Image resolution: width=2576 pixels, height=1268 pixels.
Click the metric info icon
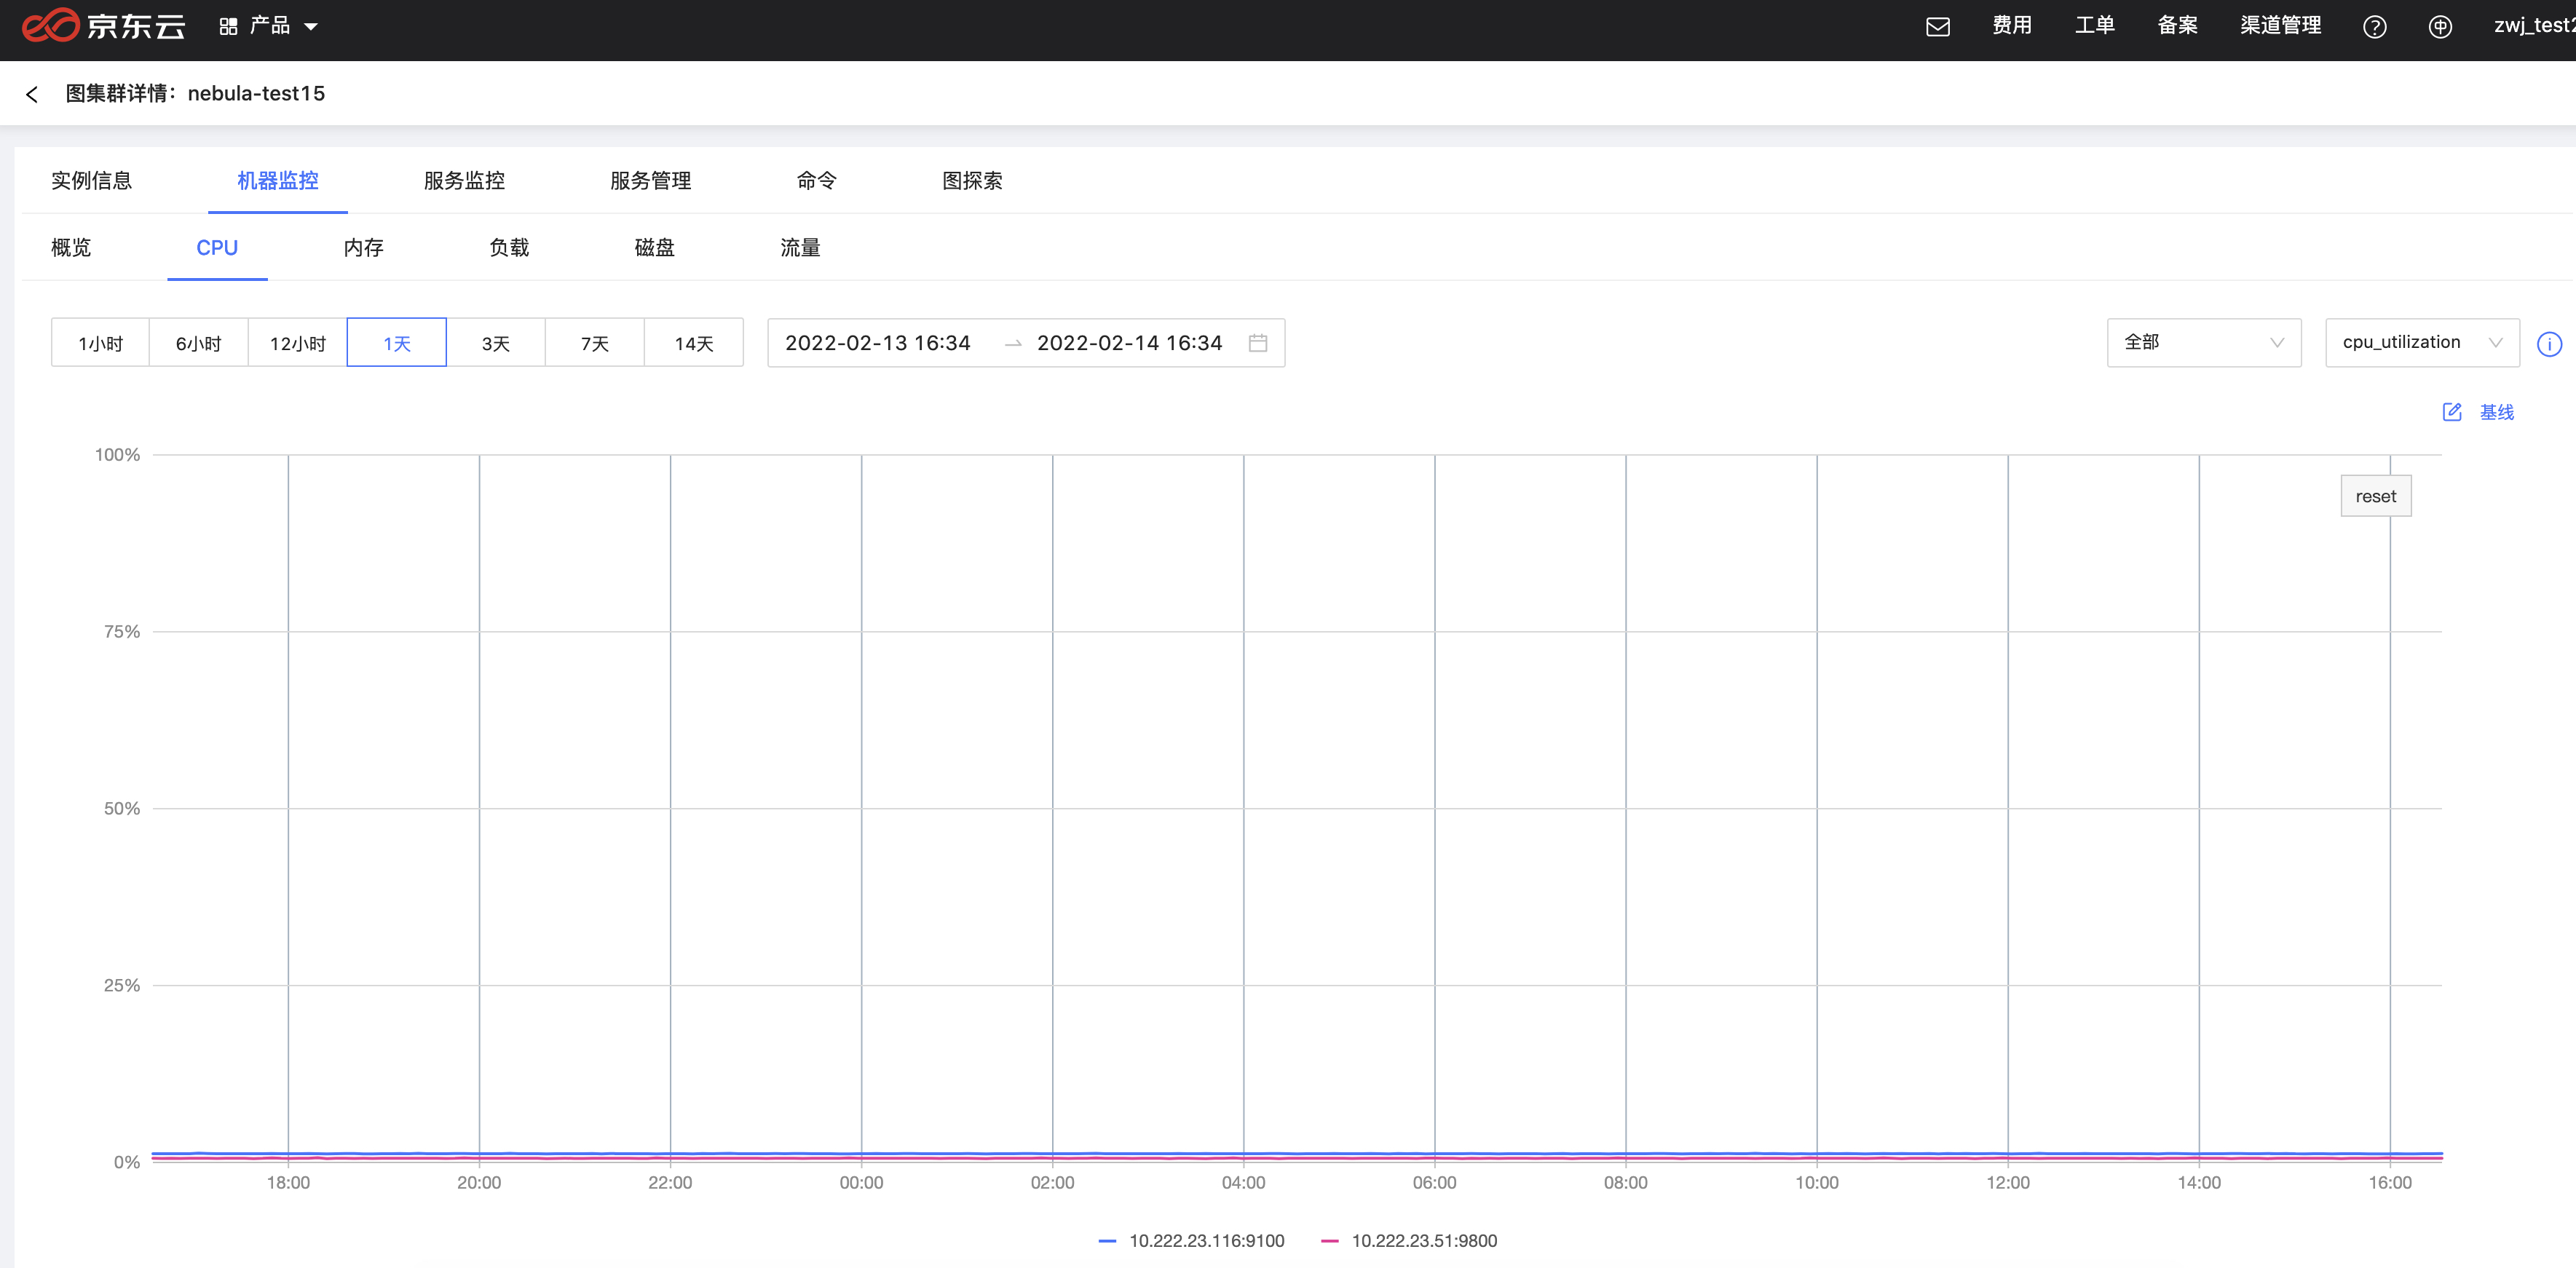[2549, 345]
